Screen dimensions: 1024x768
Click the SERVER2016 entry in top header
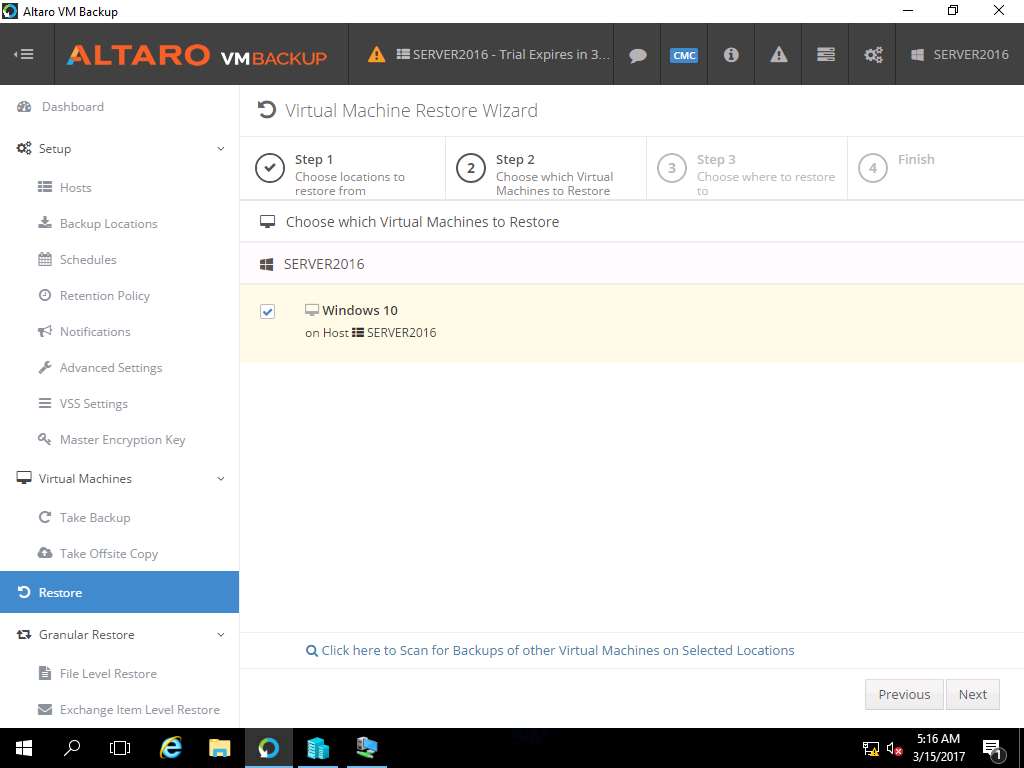point(960,55)
